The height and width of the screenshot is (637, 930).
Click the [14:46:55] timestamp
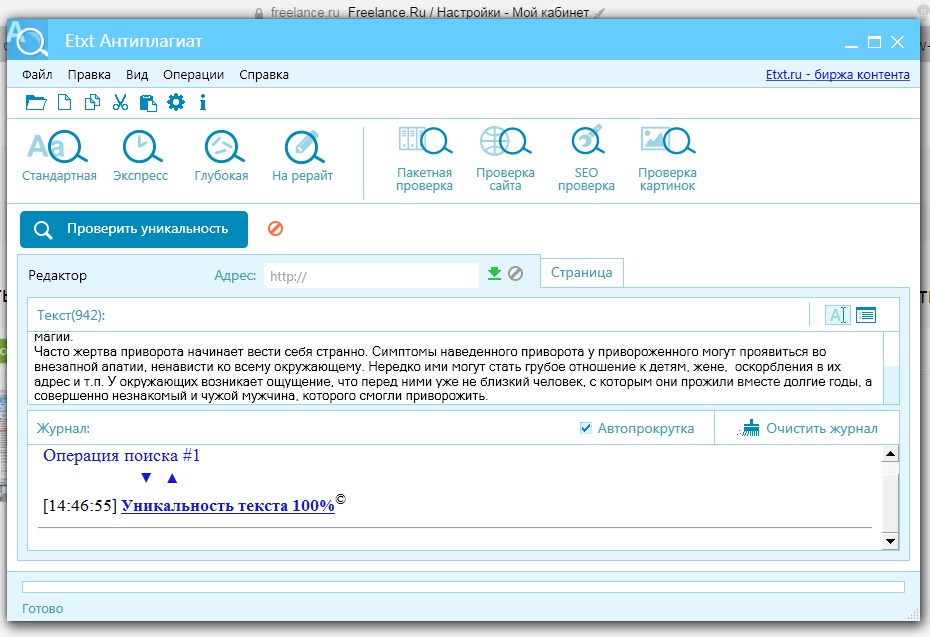[x=80, y=505]
